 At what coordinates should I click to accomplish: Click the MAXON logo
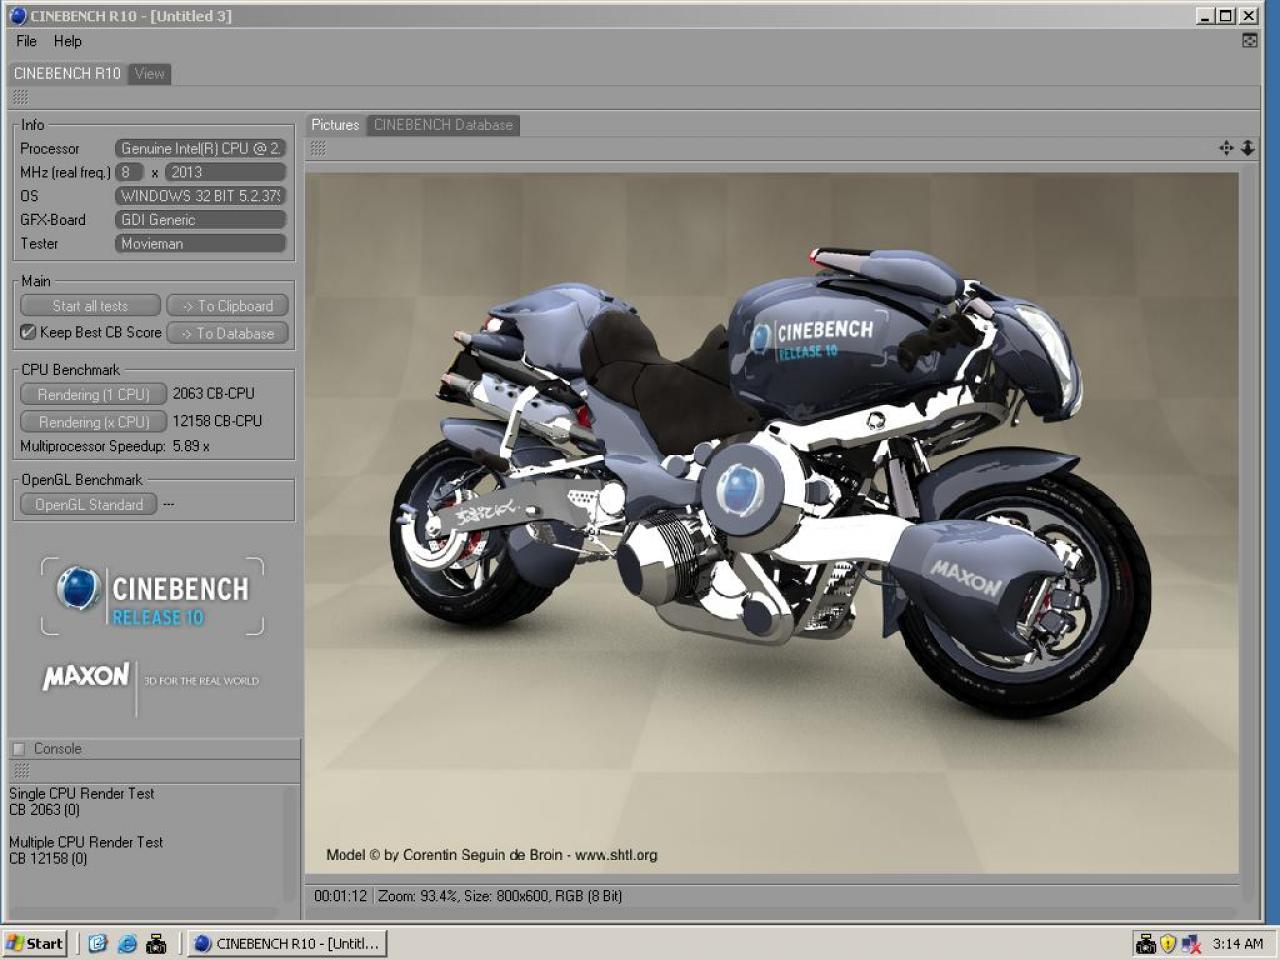pyautogui.click(x=85, y=677)
